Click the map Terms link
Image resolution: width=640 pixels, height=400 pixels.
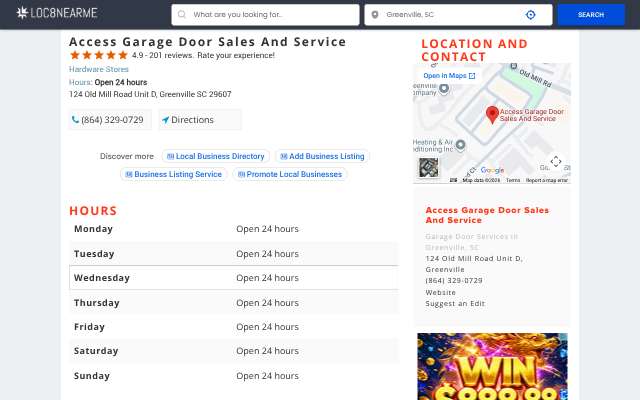513,180
